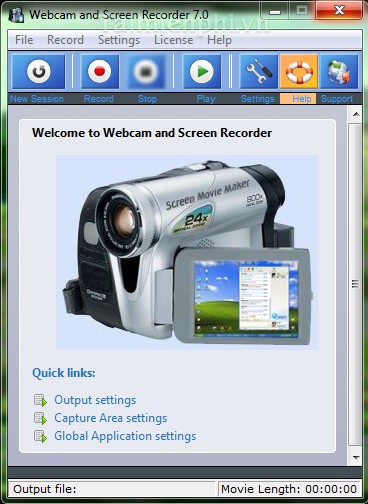Viewport: 368px width, 504px height.
Task: Click the icon beside Capture Area settings
Action: pos(41,418)
